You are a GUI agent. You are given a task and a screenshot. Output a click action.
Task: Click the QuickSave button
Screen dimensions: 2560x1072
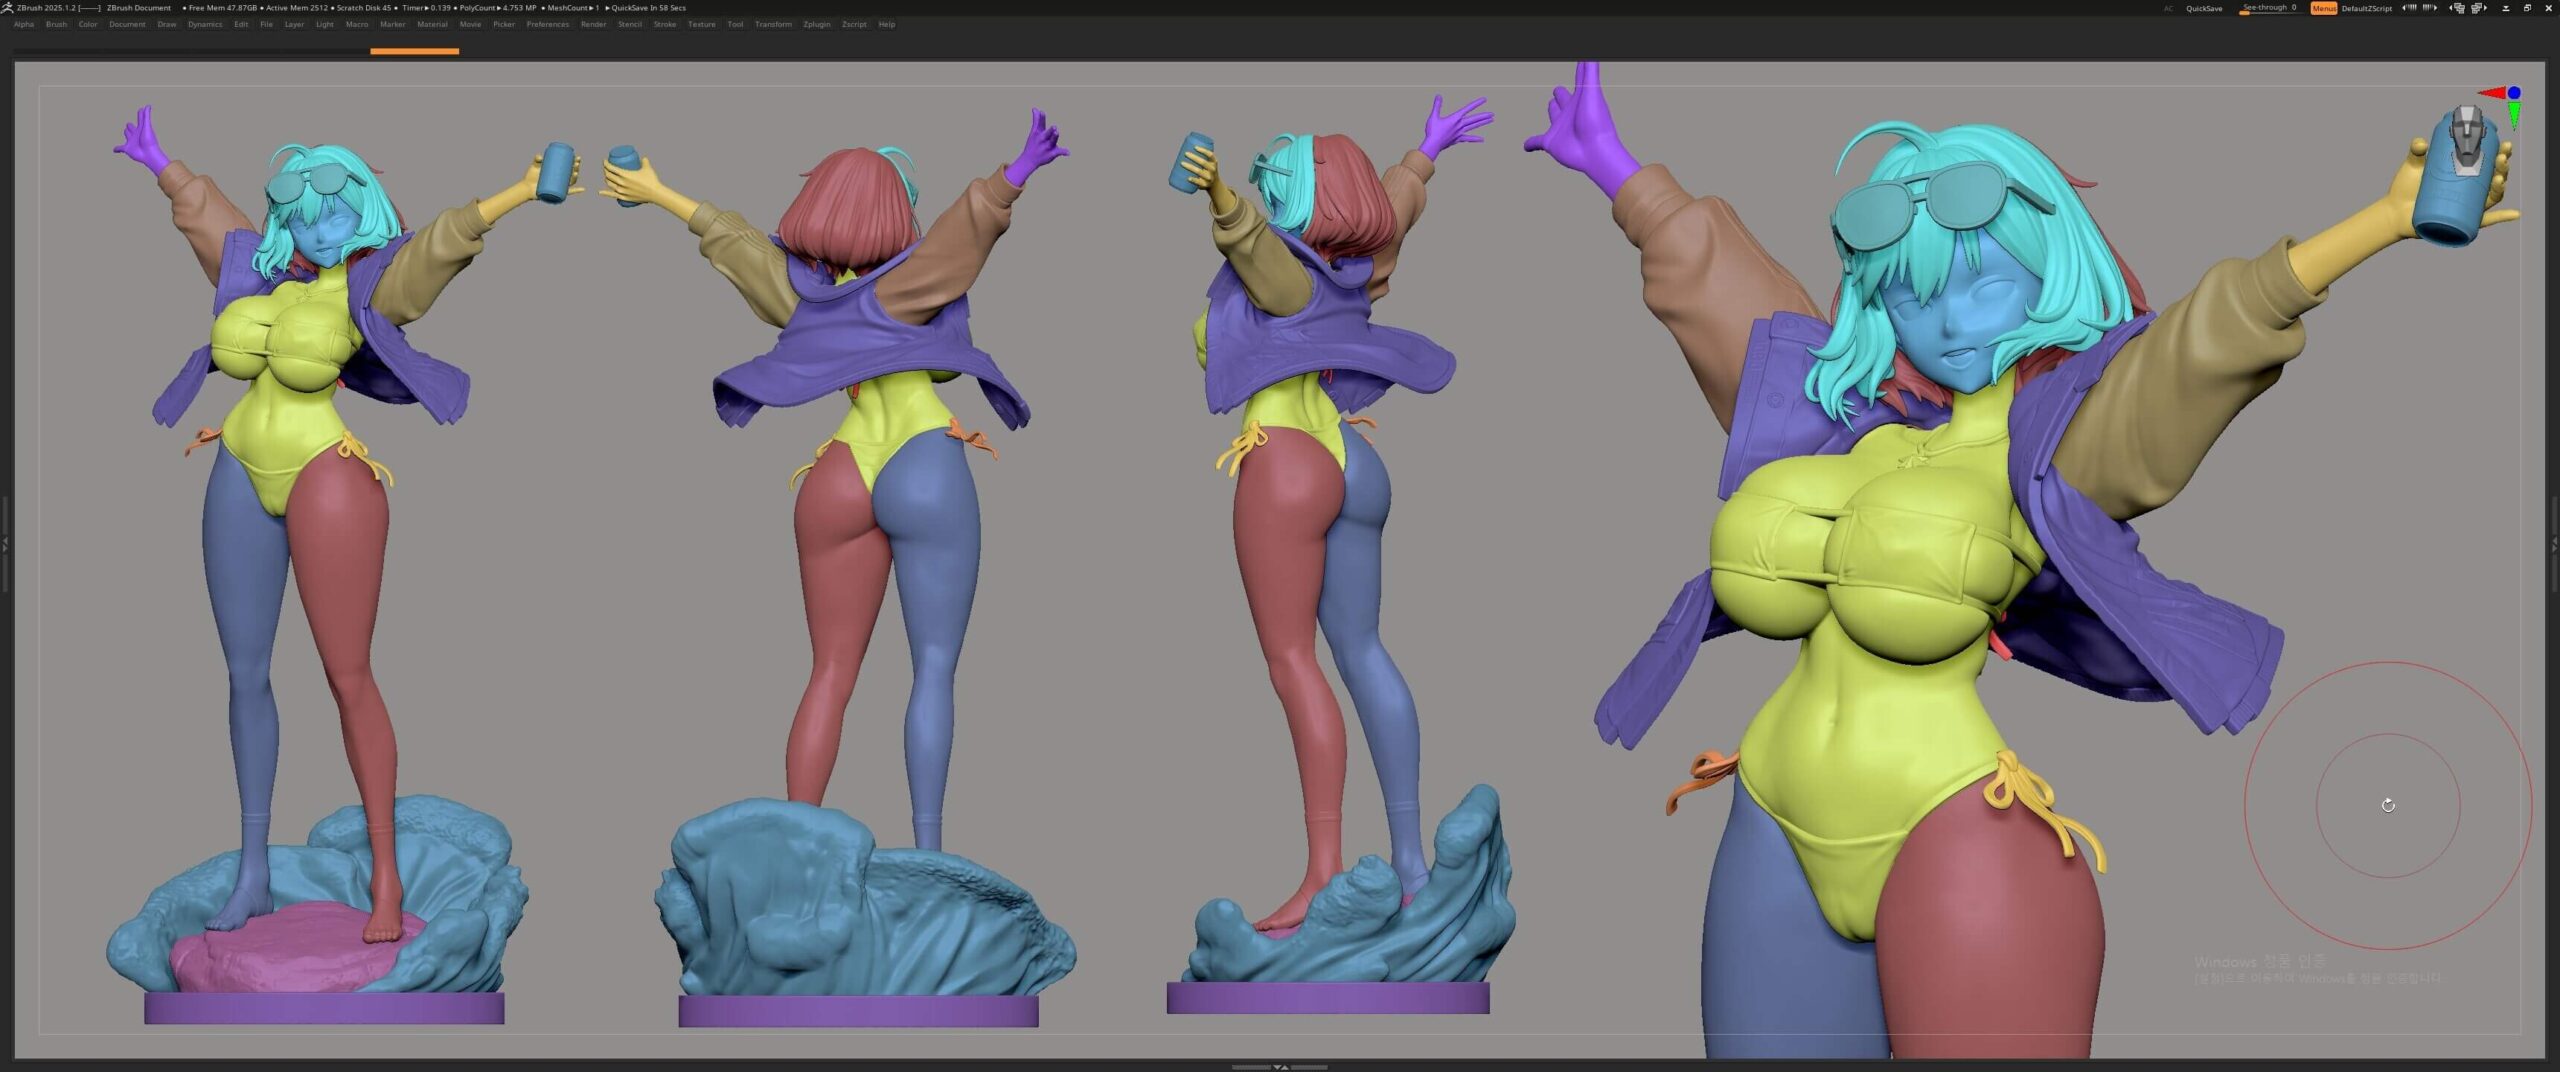[x=2204, y=8]
